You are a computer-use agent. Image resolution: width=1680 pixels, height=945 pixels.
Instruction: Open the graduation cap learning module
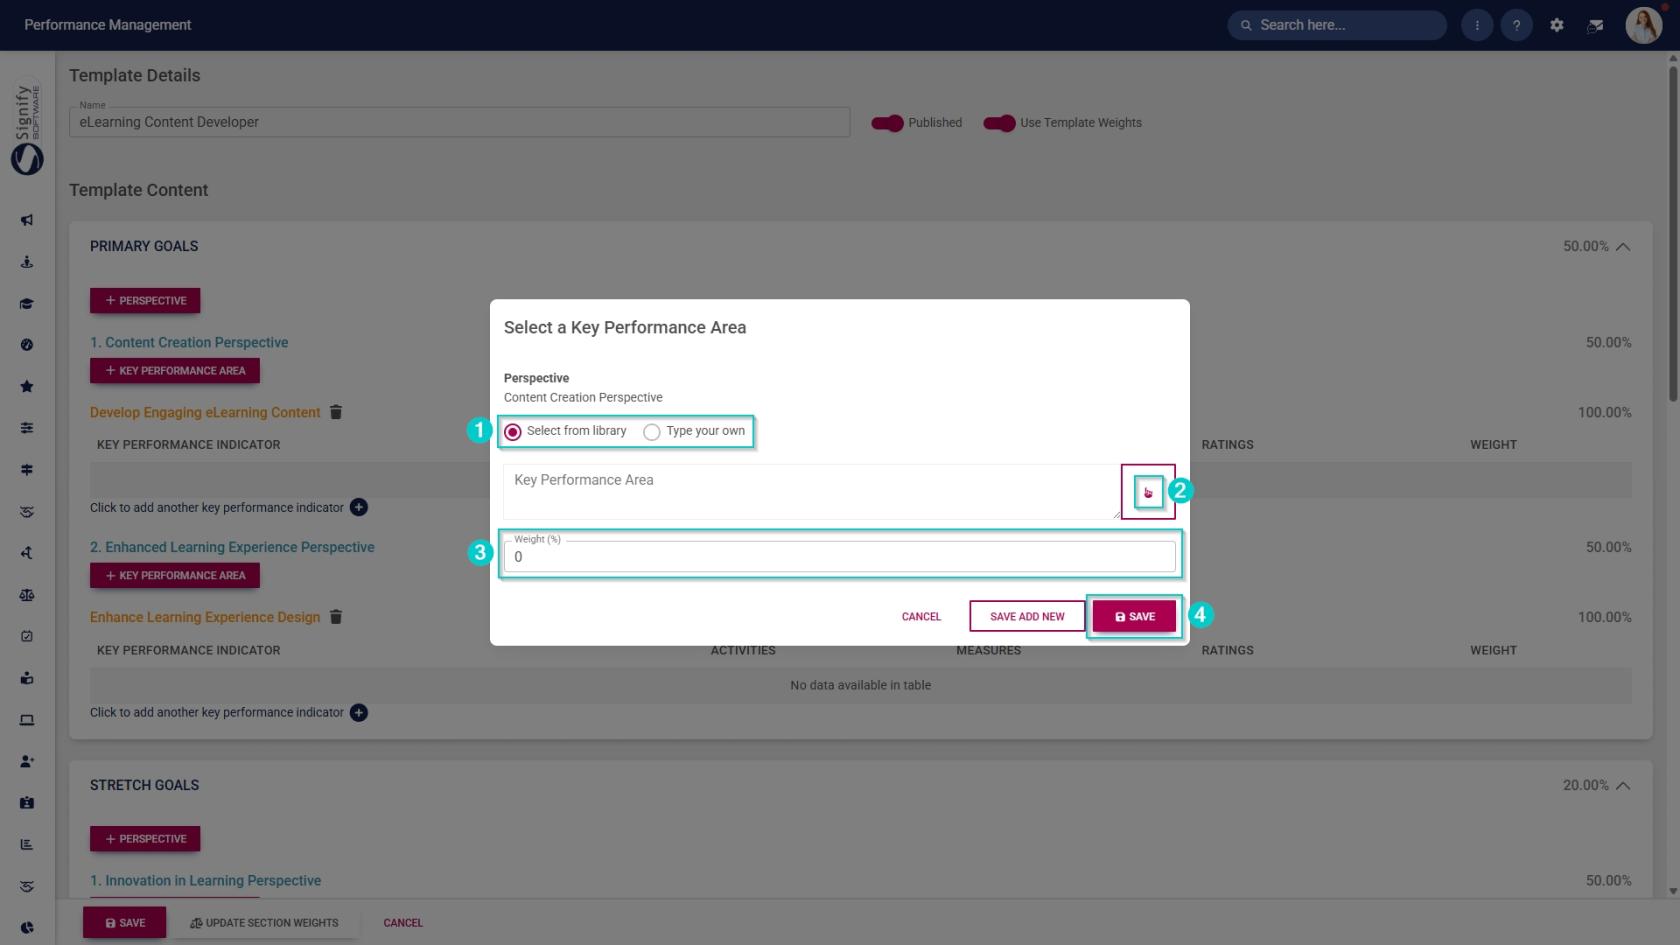click(27, 304)
